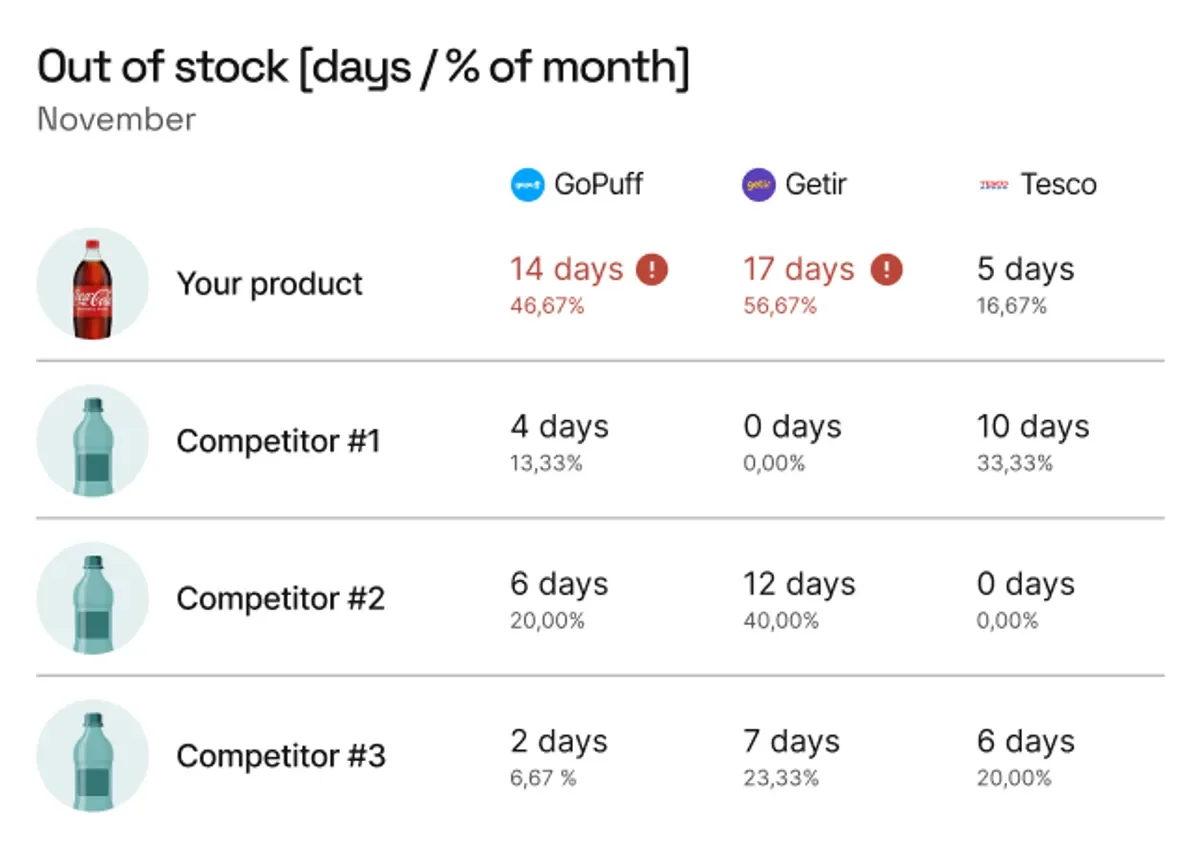Select the Competitor #2 bottle image
1200x848 pixels.
click(x=93, y=598)
